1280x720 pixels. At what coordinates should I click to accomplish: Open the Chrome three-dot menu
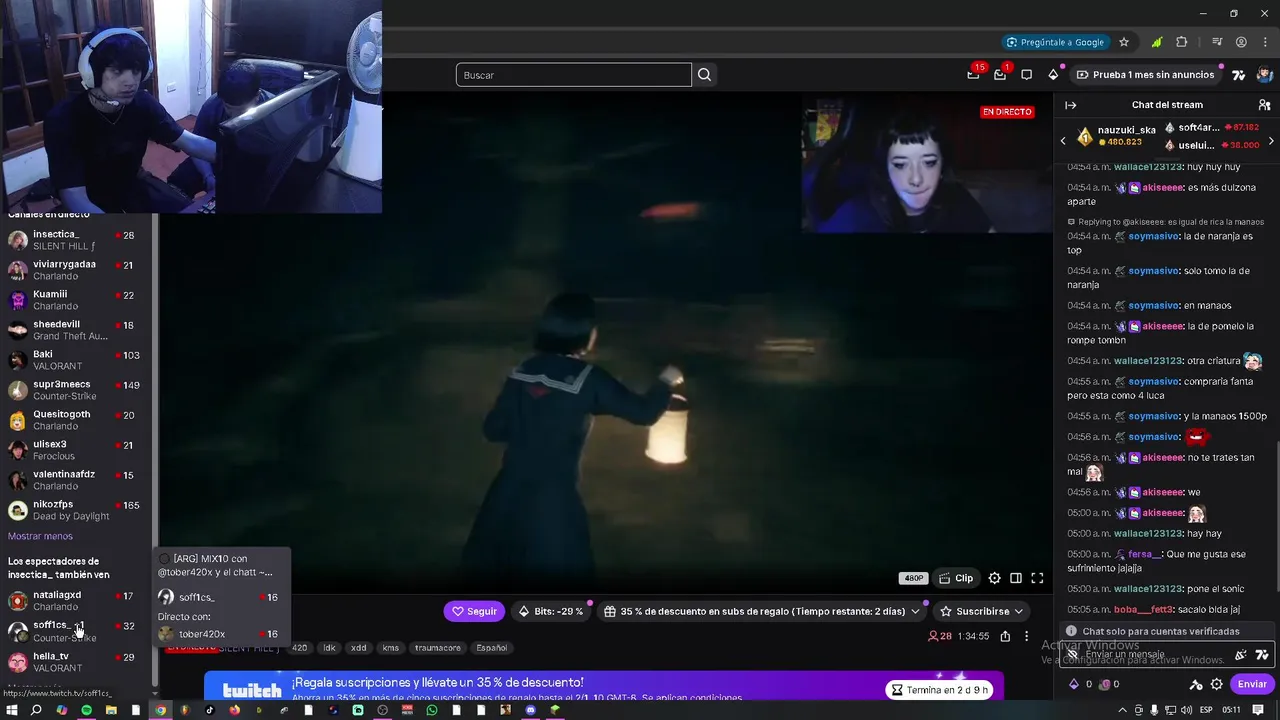coord(1265,42)
